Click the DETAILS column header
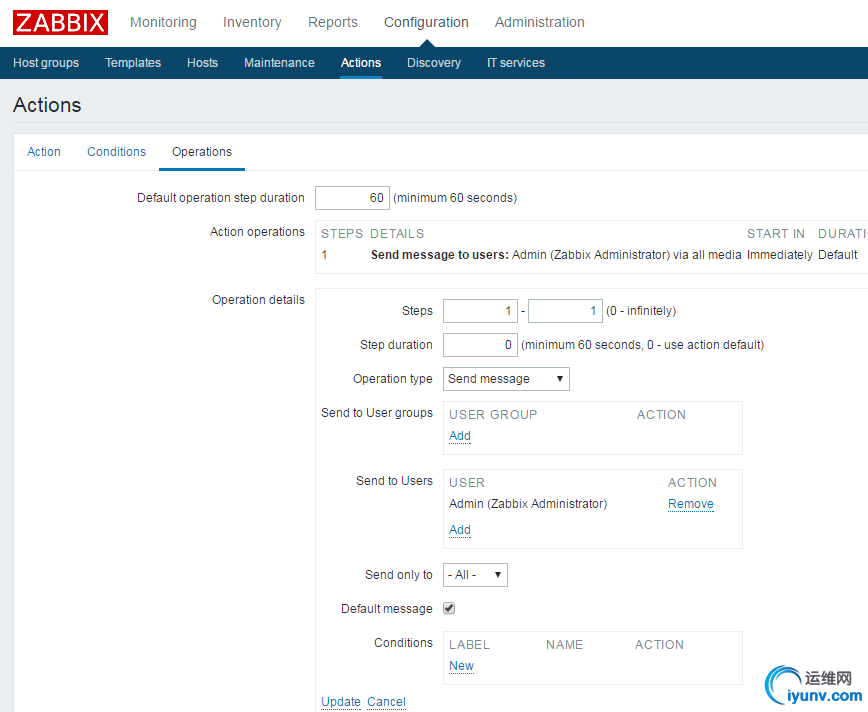 click(397, 234)
